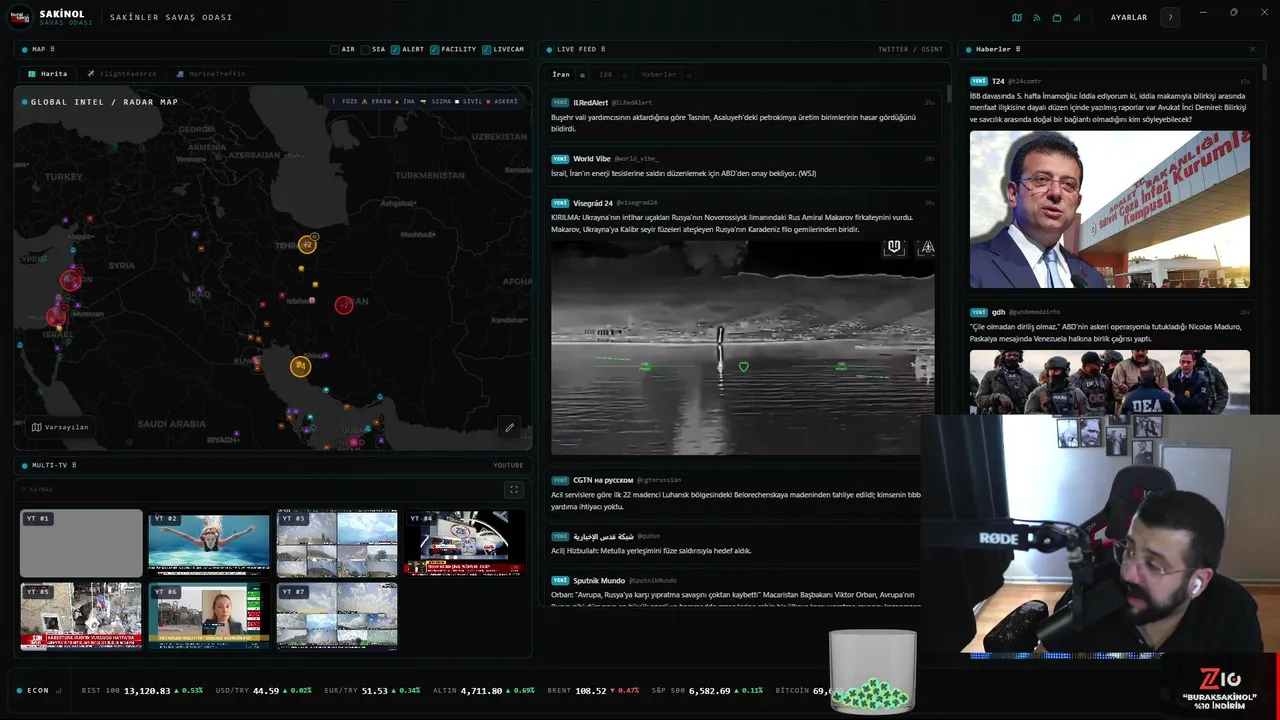Click the TWITTER / OSINT label
1280x720 pixels.
910,49
